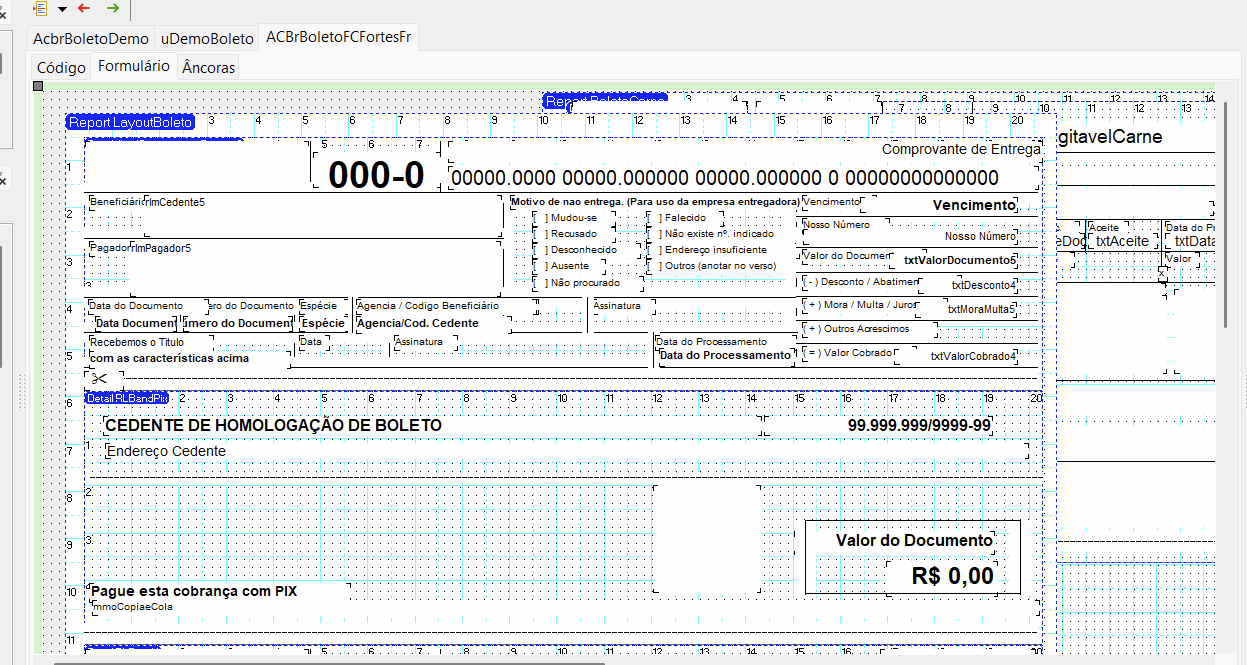1247x665 pixels.
Task: Select the R$ 0,00 value label
Action: click(x=952, y=576)
